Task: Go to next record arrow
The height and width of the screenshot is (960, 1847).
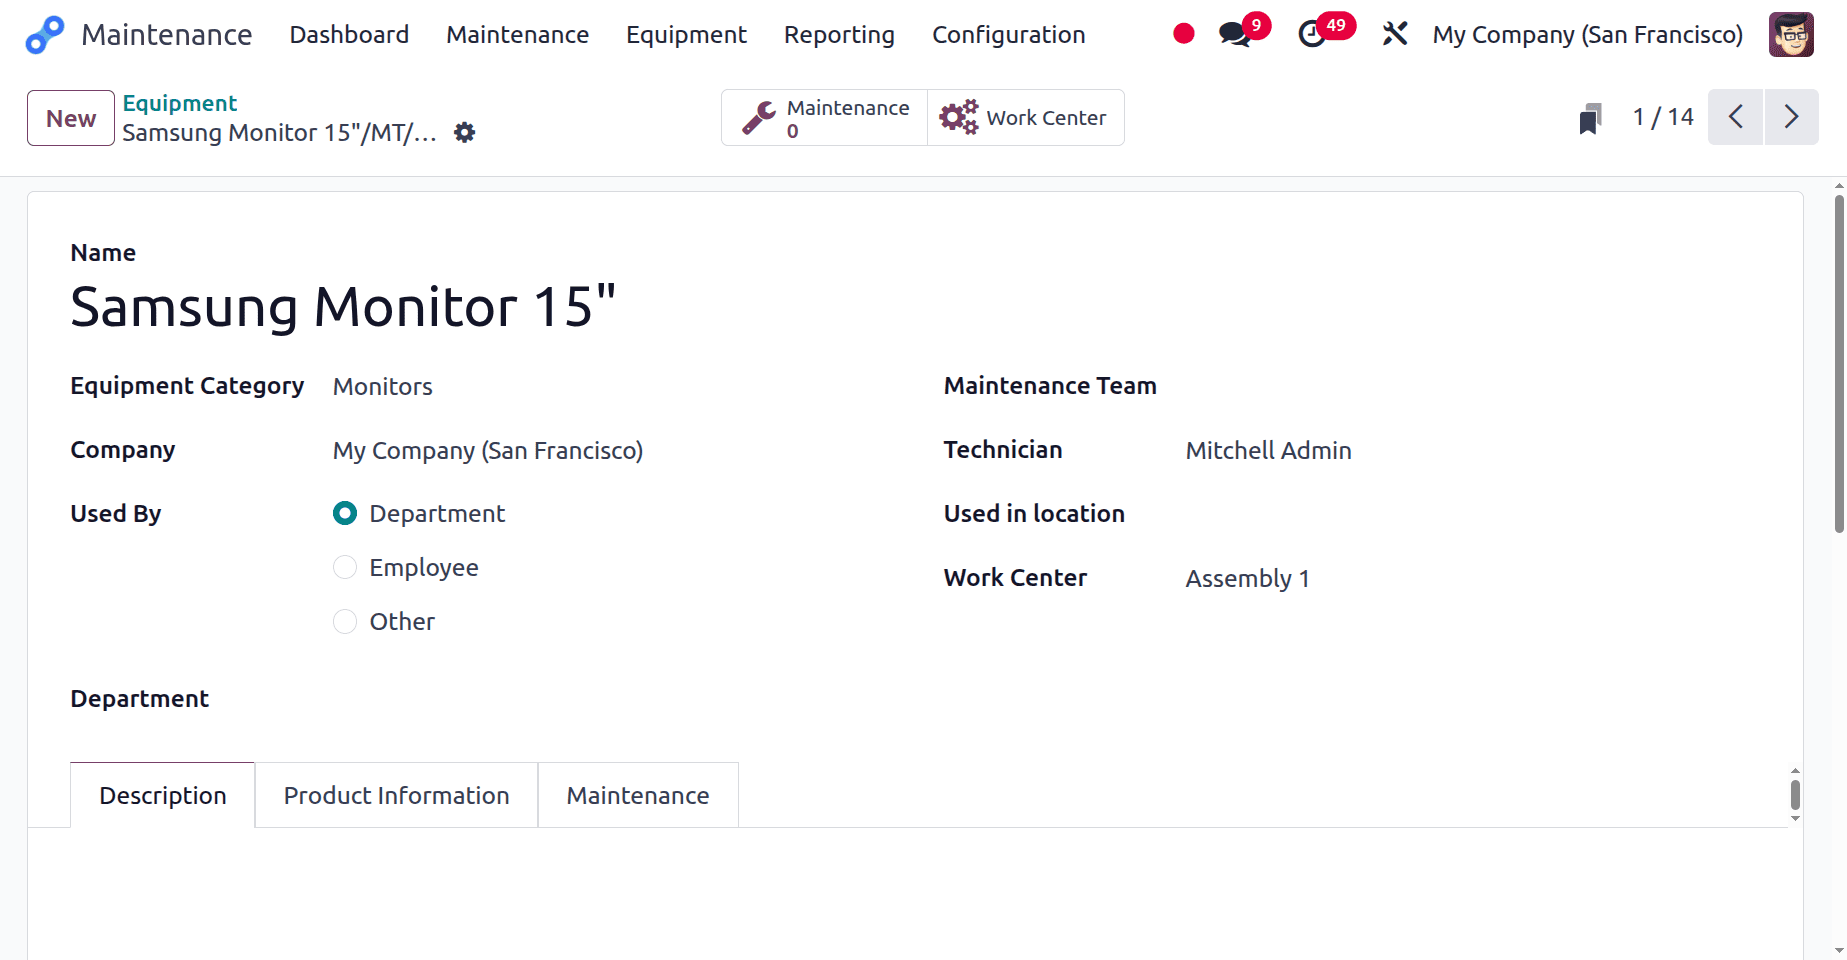Action: coord(1791,117)
